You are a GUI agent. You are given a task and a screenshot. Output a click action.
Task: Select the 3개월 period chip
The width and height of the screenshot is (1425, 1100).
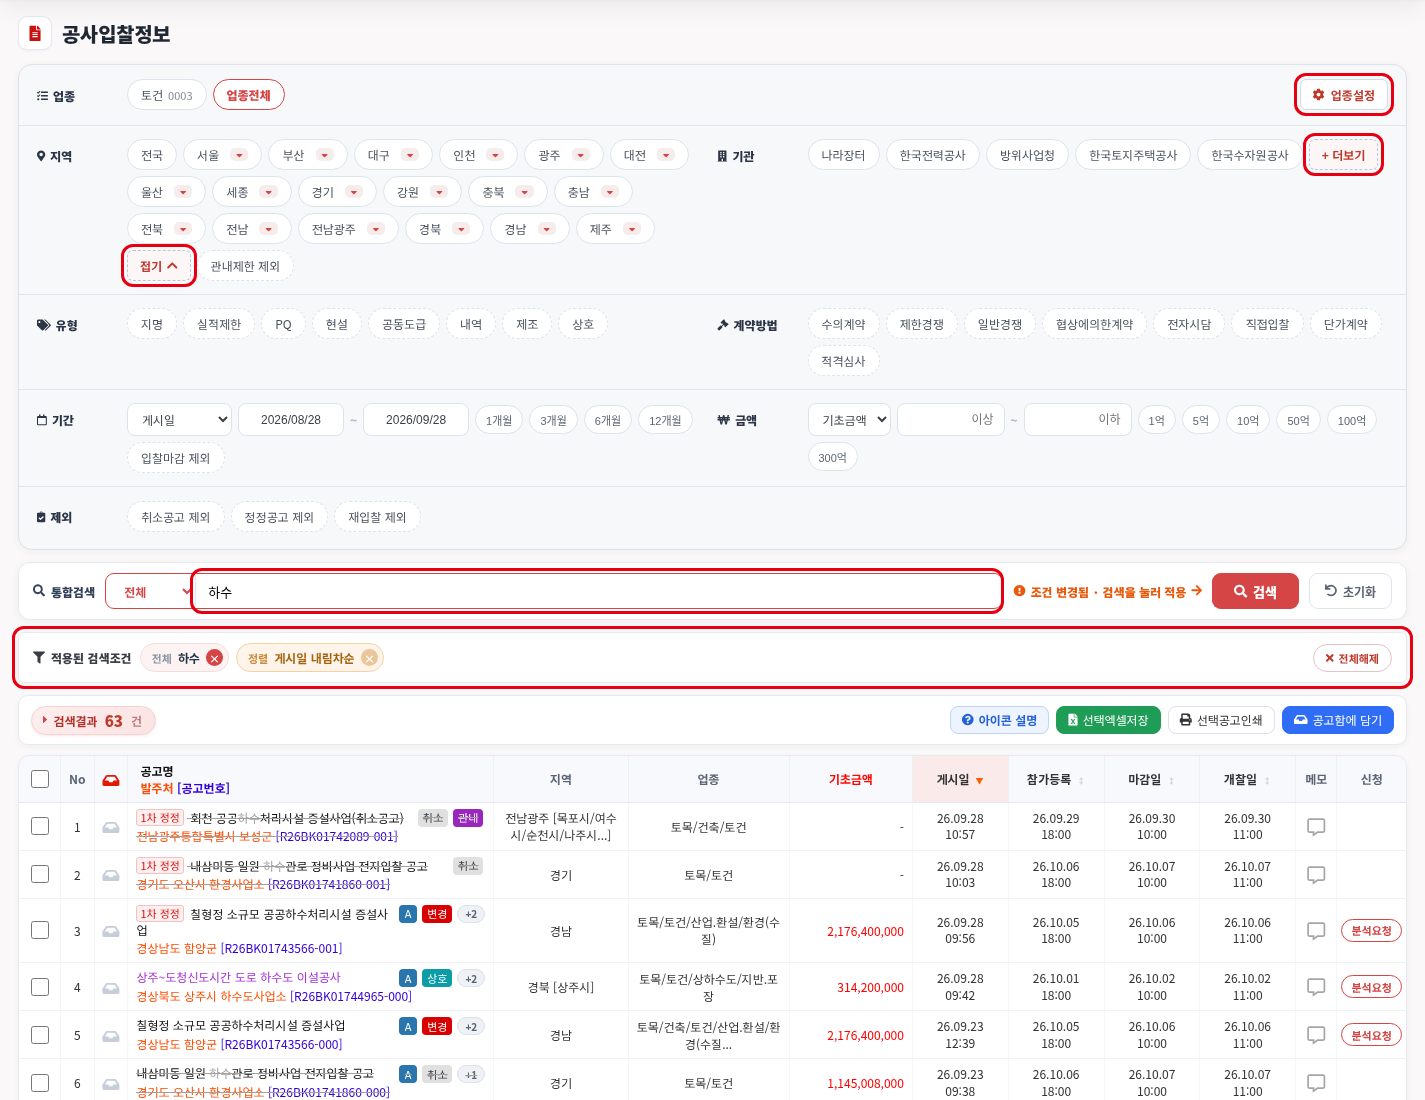pyautogui.click(x=553, y=420)
